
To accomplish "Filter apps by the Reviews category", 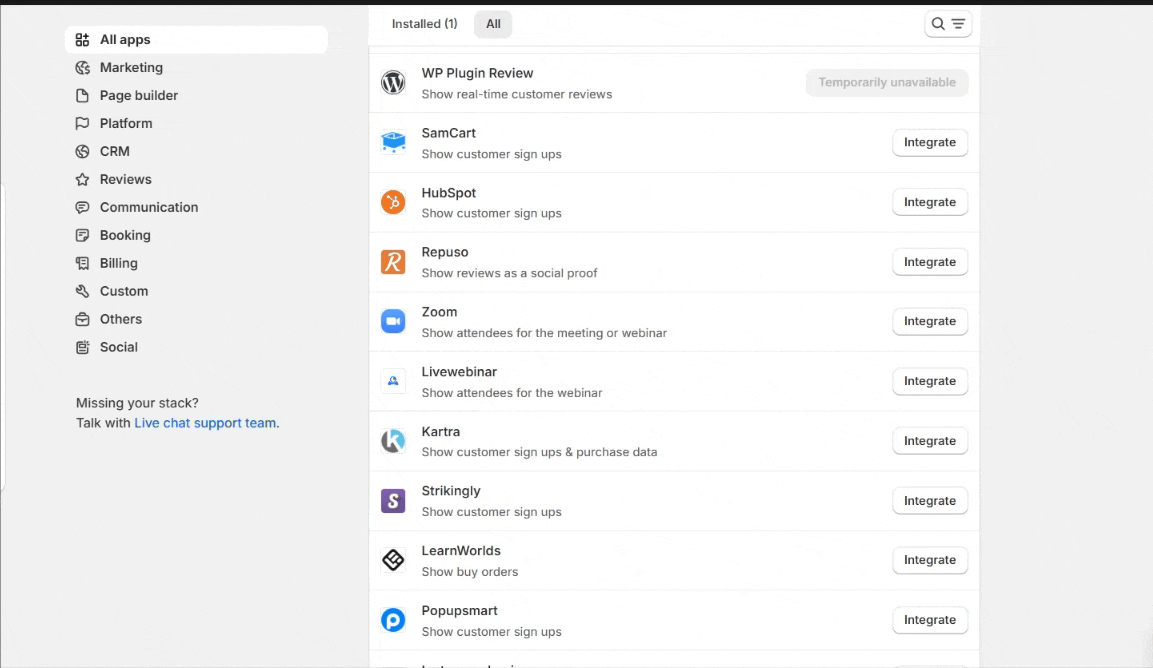I will point(126,180).
